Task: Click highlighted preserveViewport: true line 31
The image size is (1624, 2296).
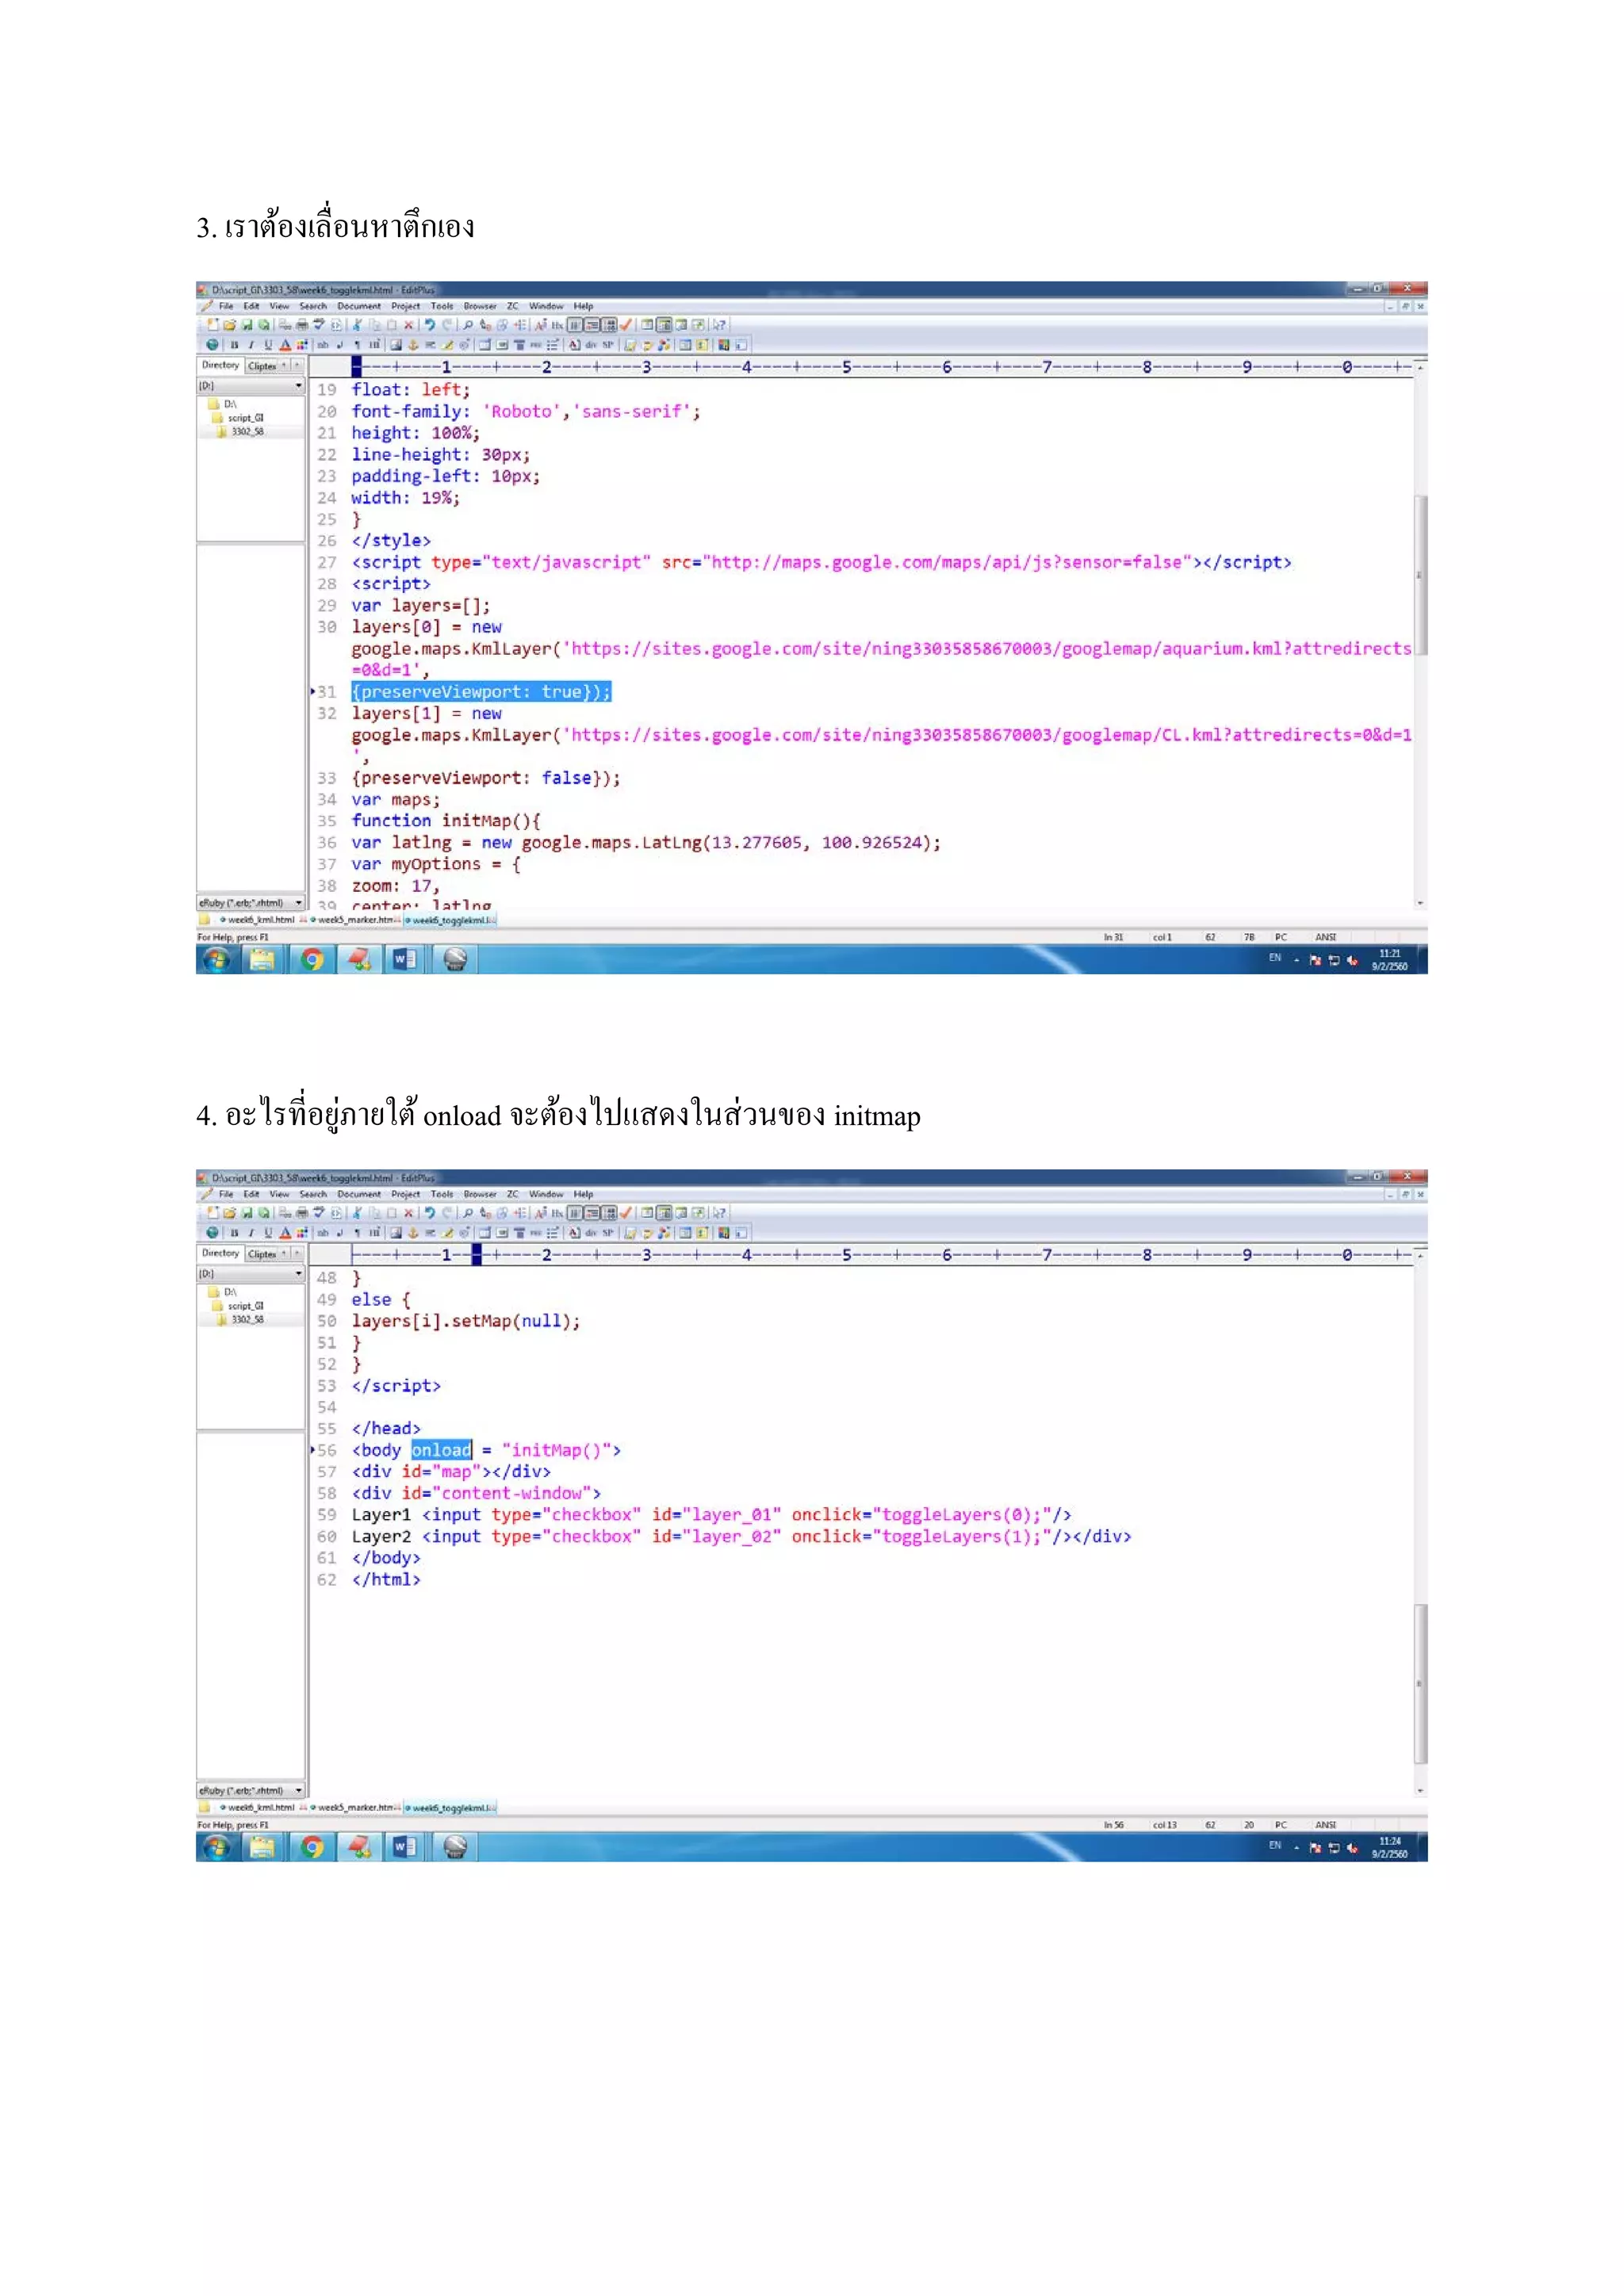Action: (481, 692)
